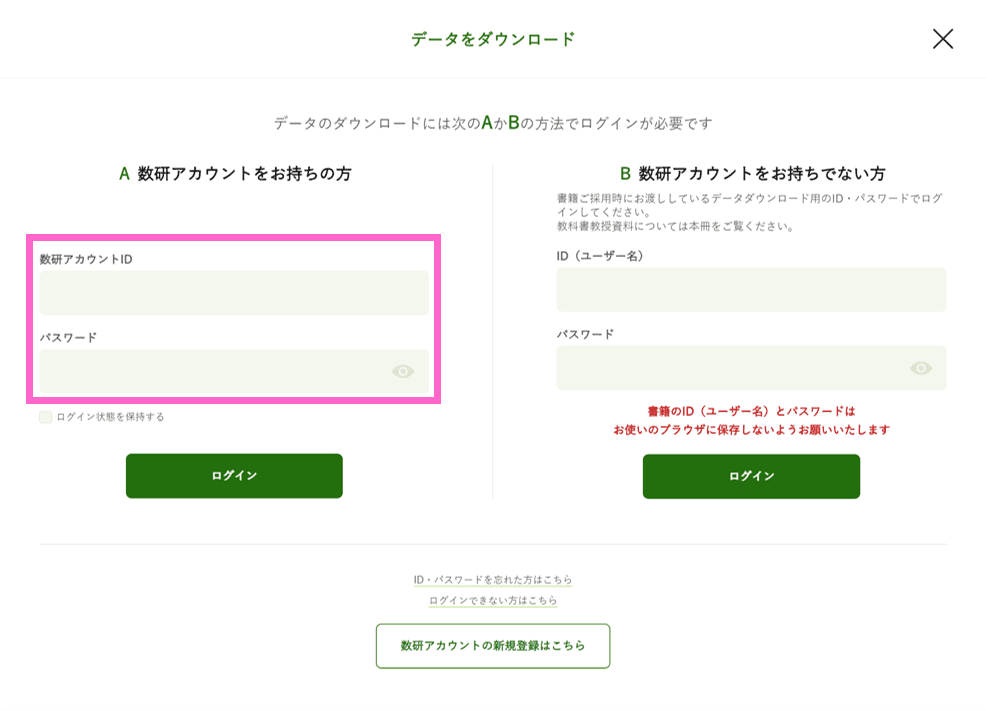Click the red browser-save warning text

751,420
